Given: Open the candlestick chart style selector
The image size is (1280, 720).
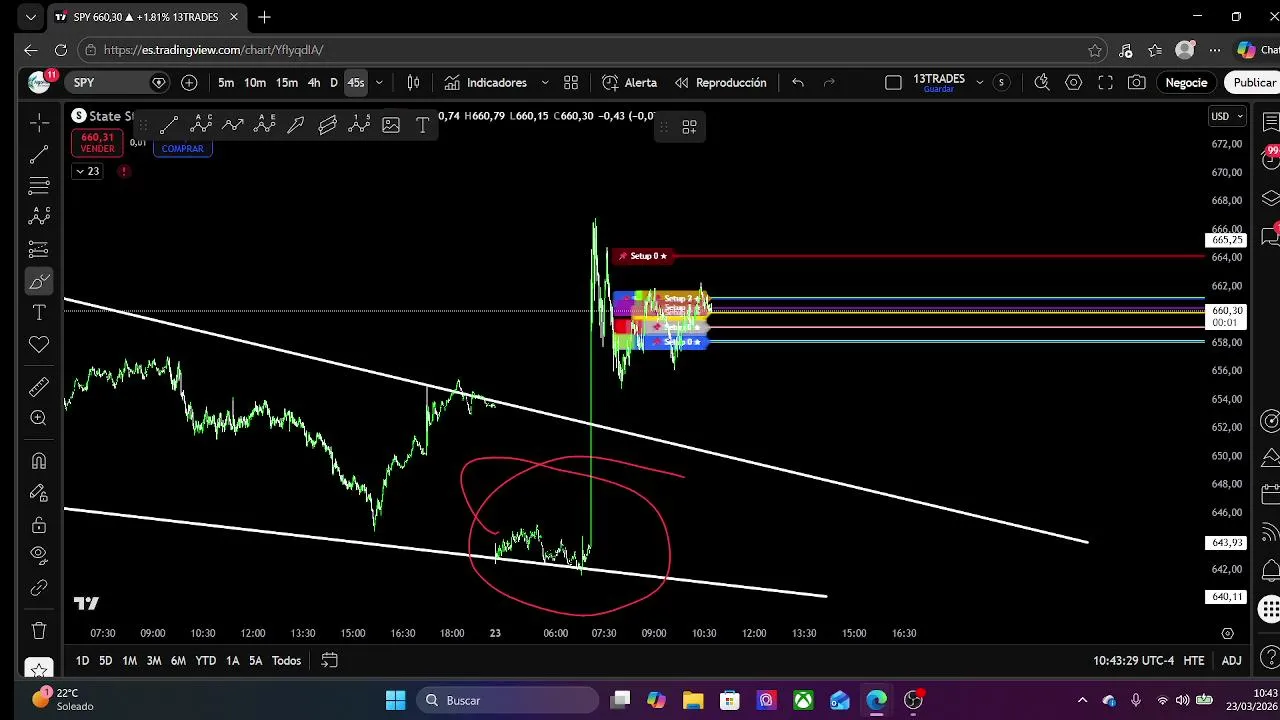Looking at the screenshot, I should (x=413, y=83).
